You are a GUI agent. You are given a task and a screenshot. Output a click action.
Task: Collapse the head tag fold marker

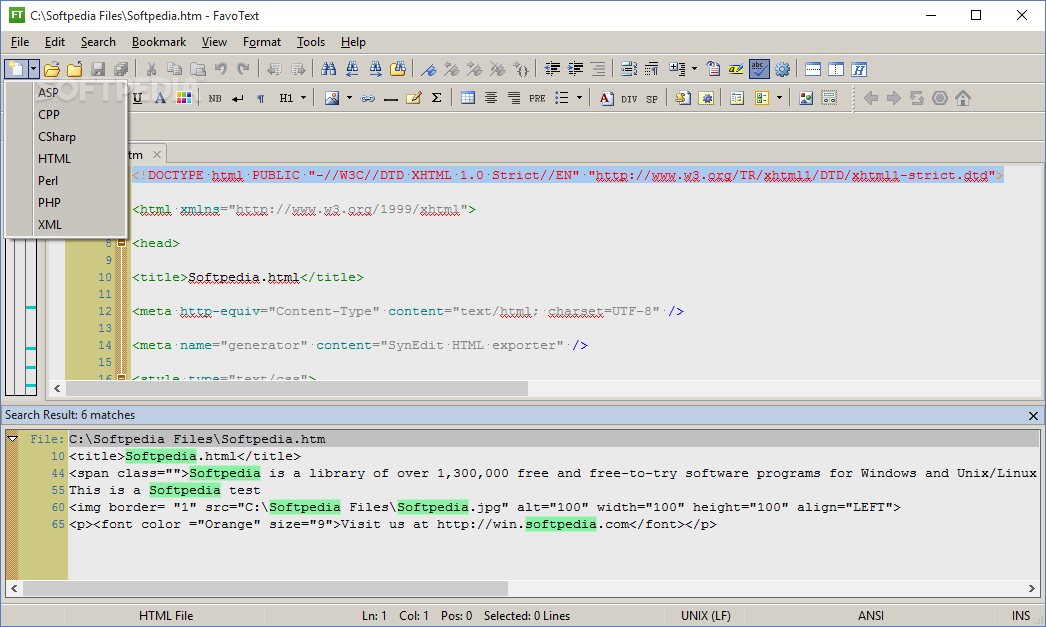121,243
